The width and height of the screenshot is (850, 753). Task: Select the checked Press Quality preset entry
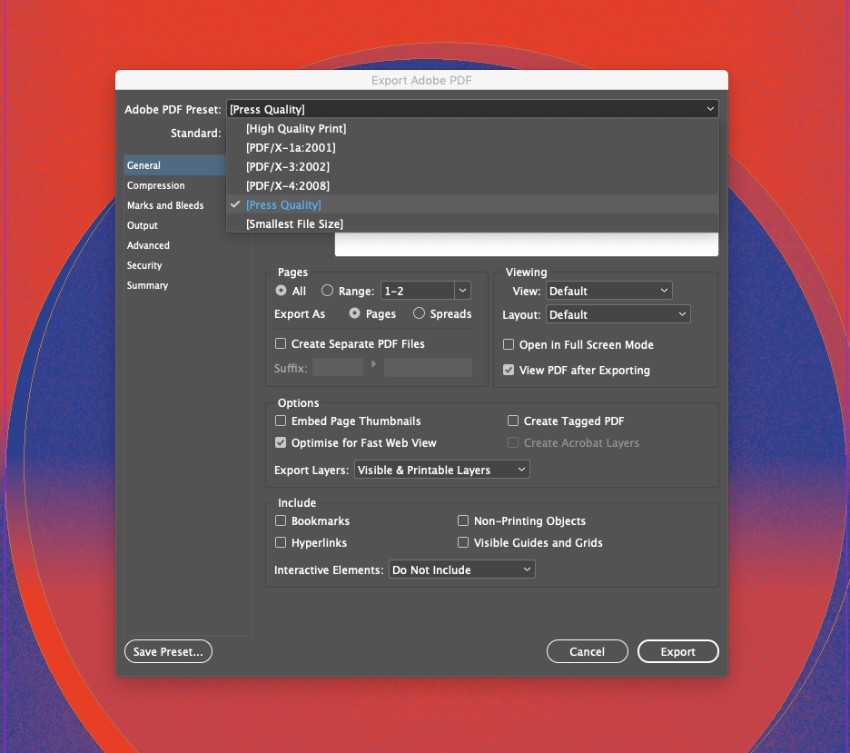click(472, 205)
